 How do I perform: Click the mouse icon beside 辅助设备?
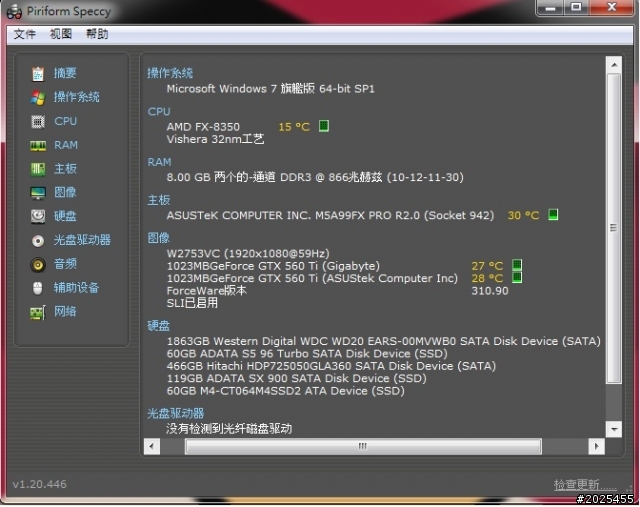pos(38,288)
